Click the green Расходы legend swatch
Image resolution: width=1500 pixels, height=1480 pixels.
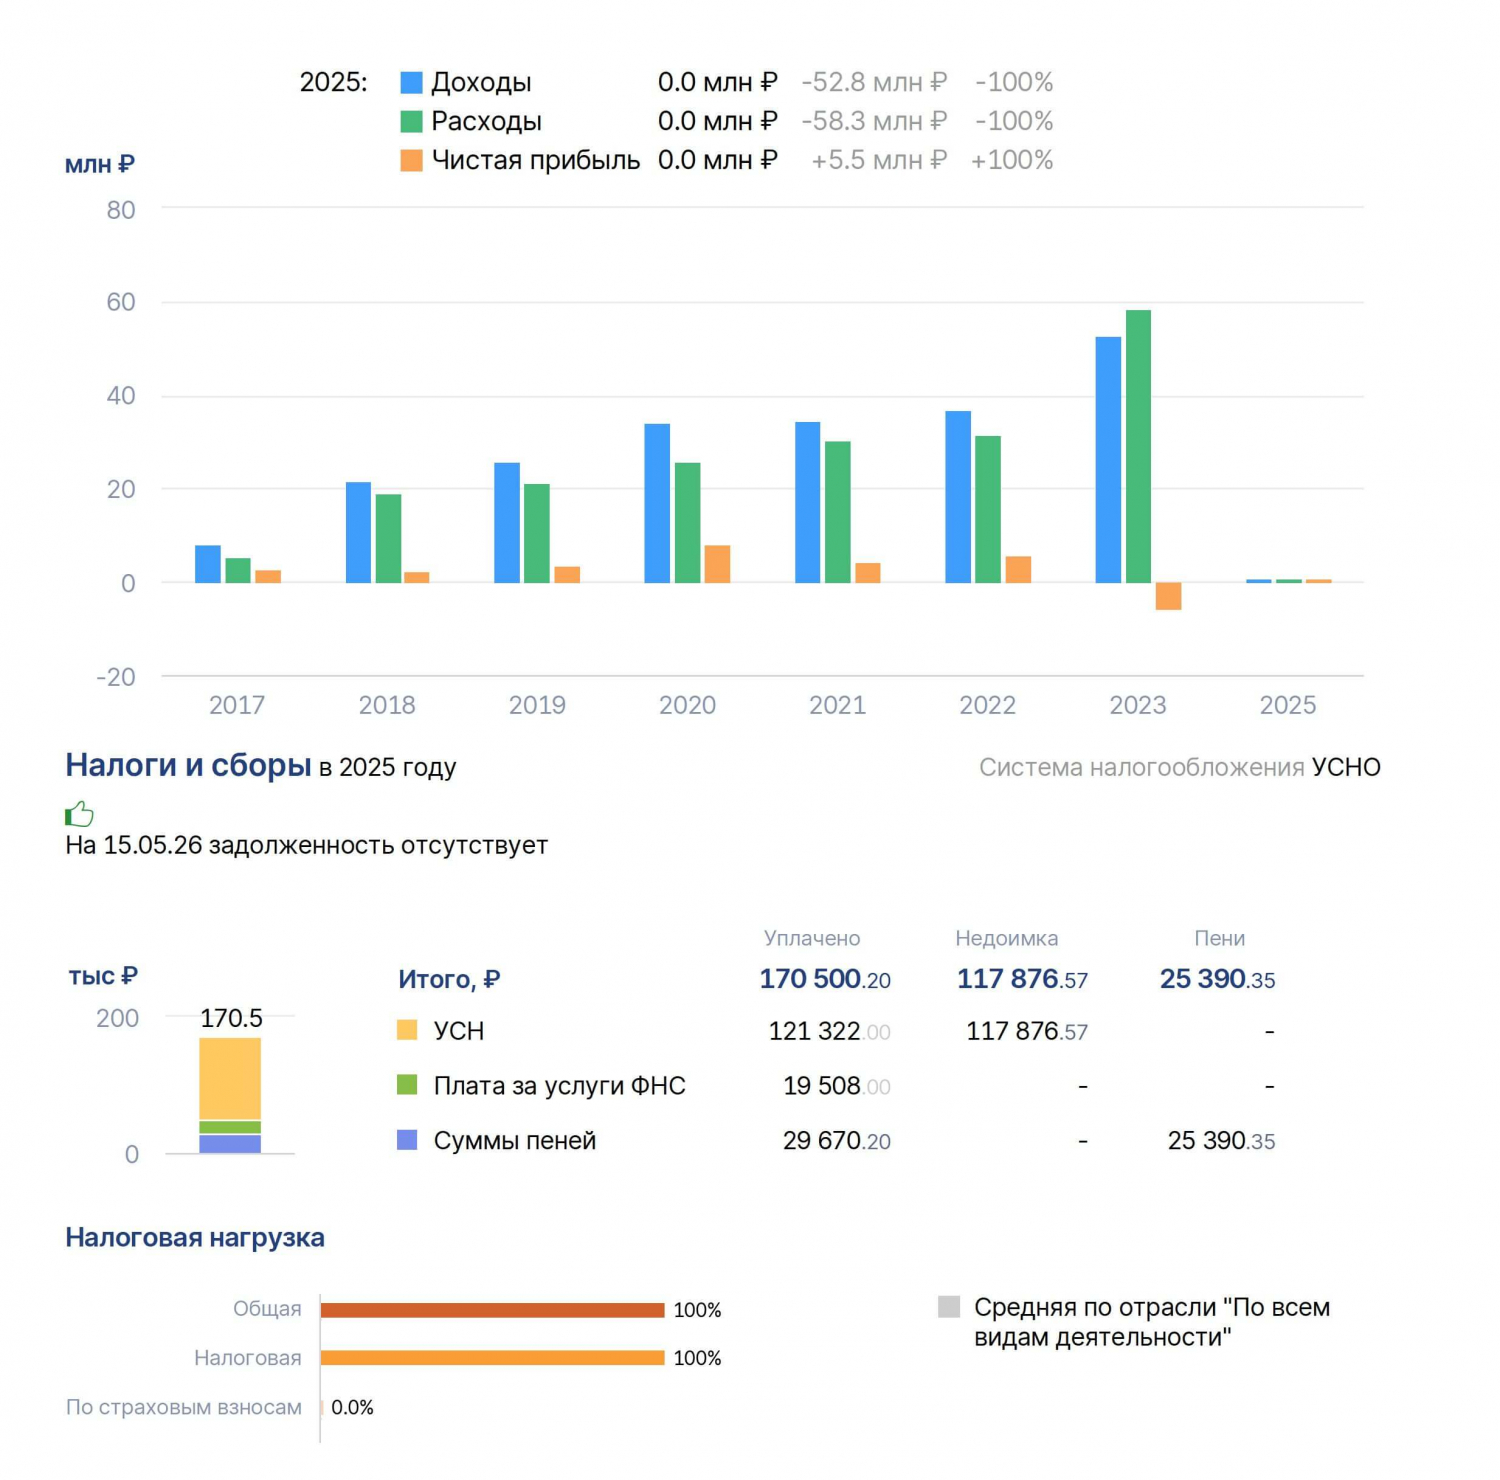coord(411,121)
